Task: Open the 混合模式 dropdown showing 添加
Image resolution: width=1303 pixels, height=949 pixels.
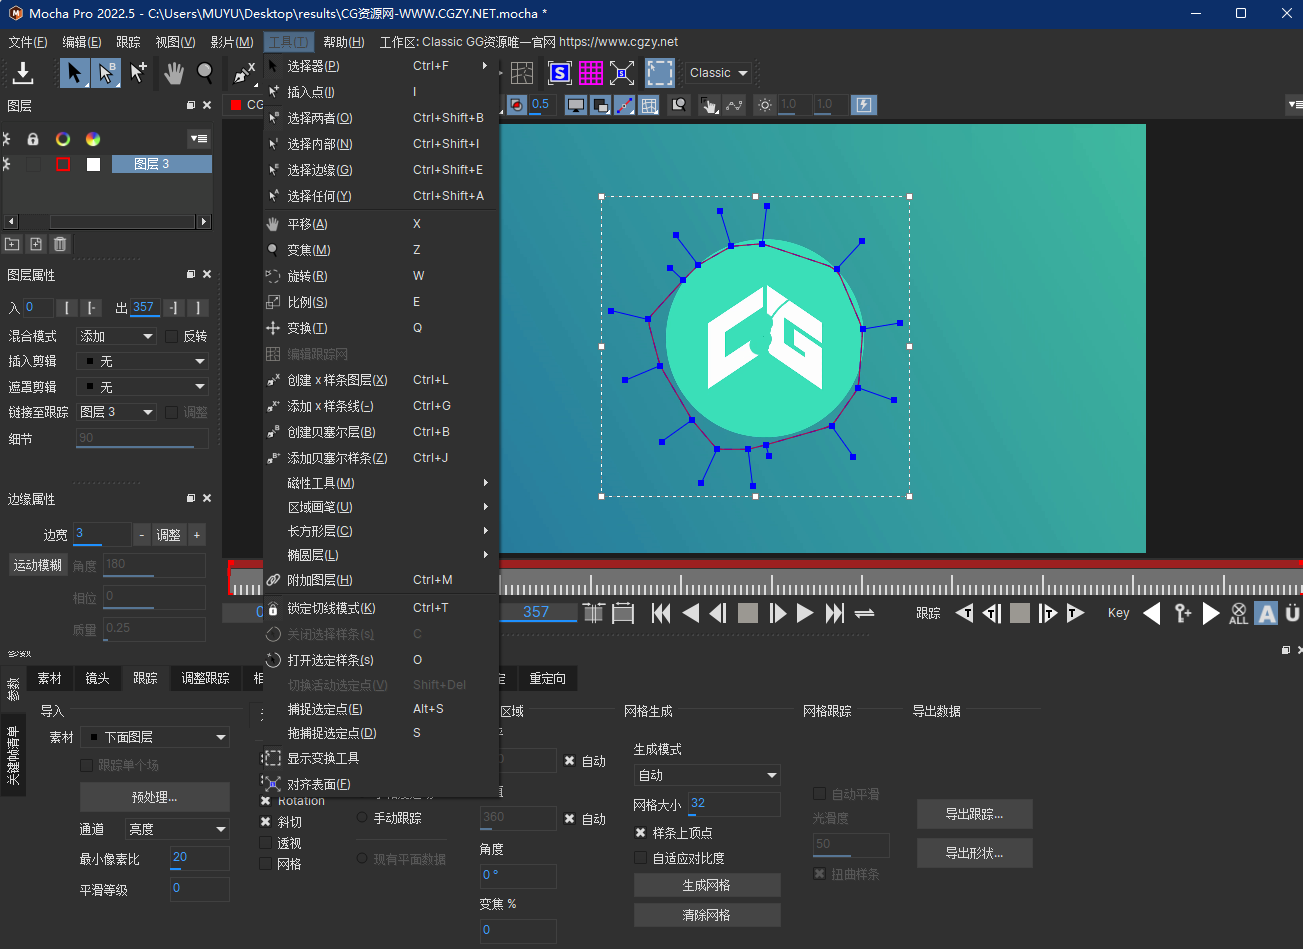Action: pos(117,336)
